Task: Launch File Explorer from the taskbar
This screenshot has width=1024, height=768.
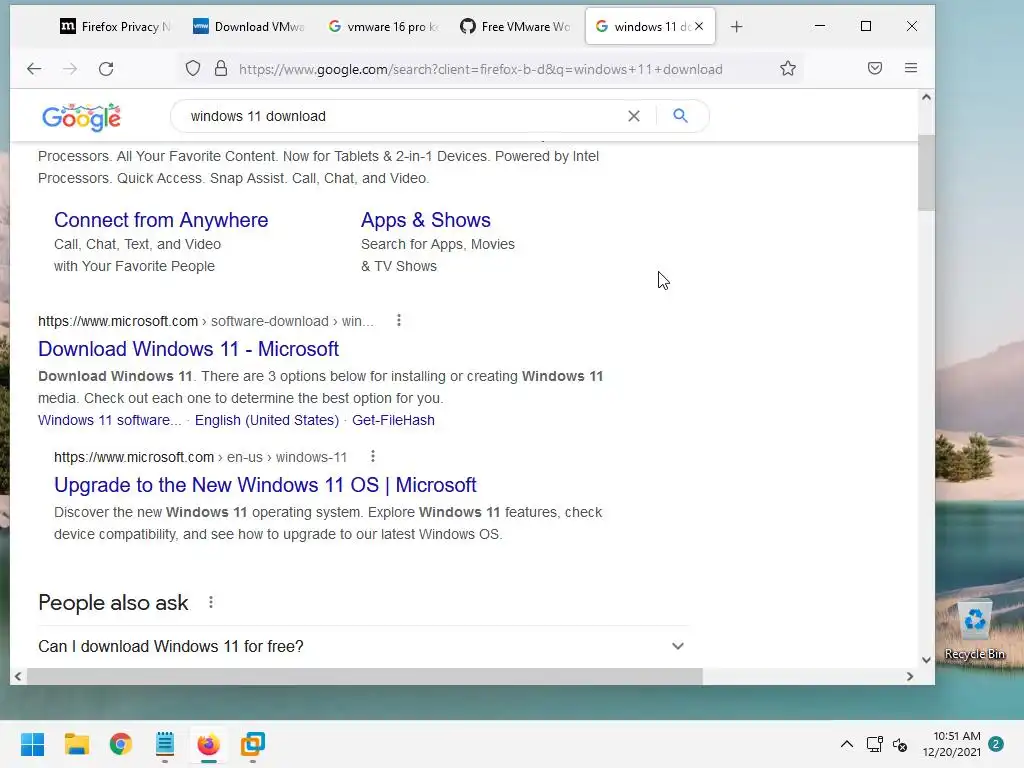Action: [x=77, y=744]
